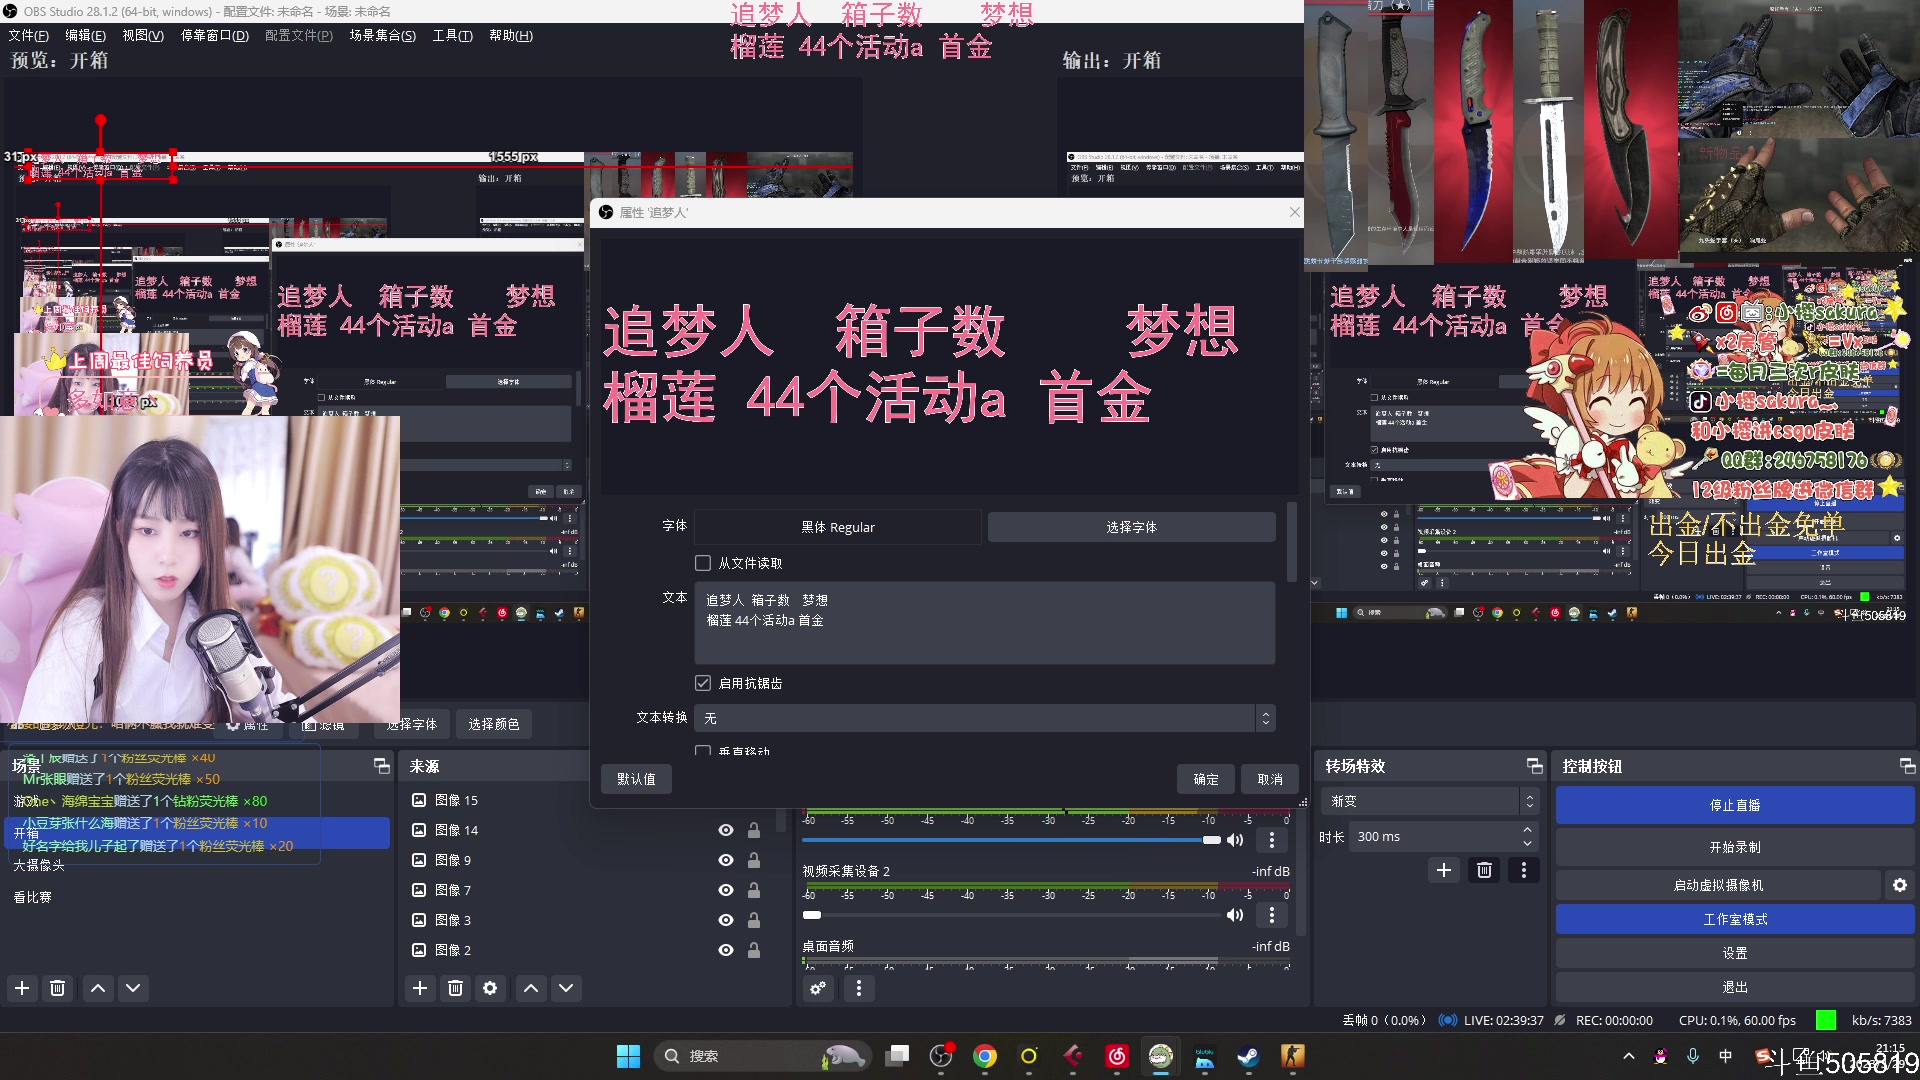The image size is (1920, 1080).
Task: Remove the transition using trash icon
Action: point(1484,870)
